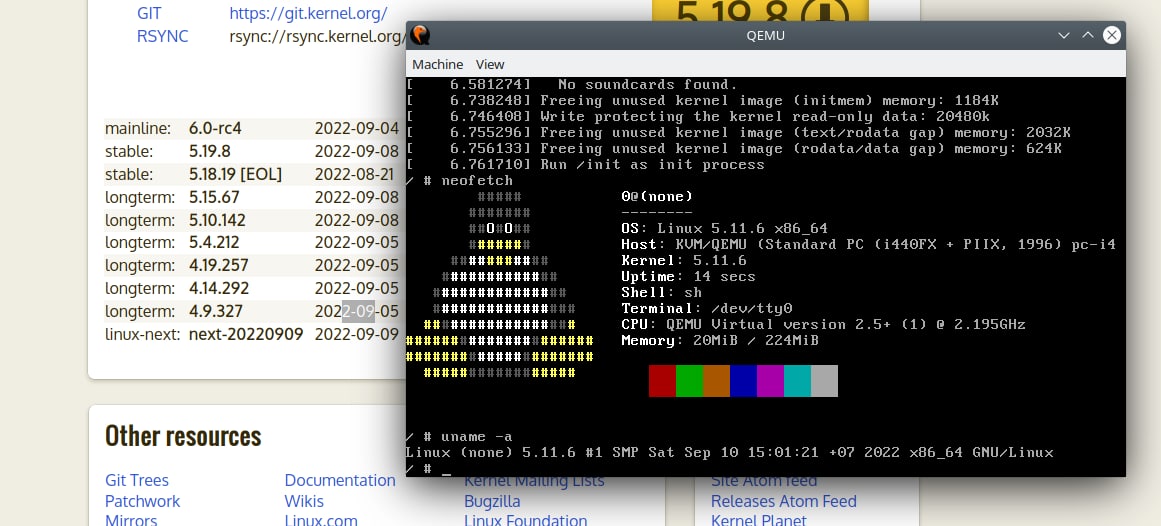Image resolution: width=1161 pixels, height=526 pixels.
Task: Click 'Shell: sh' line in terminal
Action: click(661, 293)
